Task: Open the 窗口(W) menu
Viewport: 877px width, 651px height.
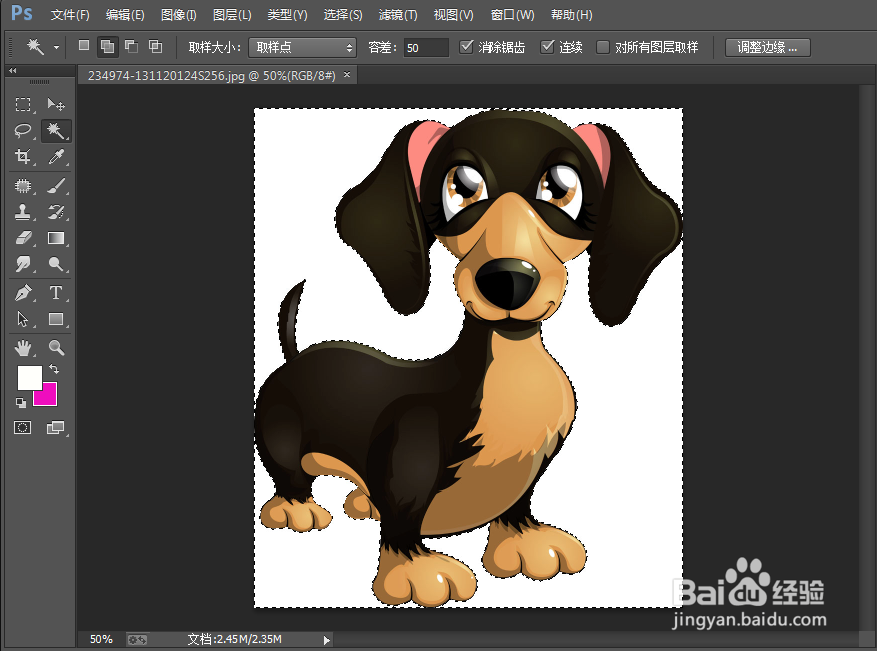Action: click(x=512, y=15)
